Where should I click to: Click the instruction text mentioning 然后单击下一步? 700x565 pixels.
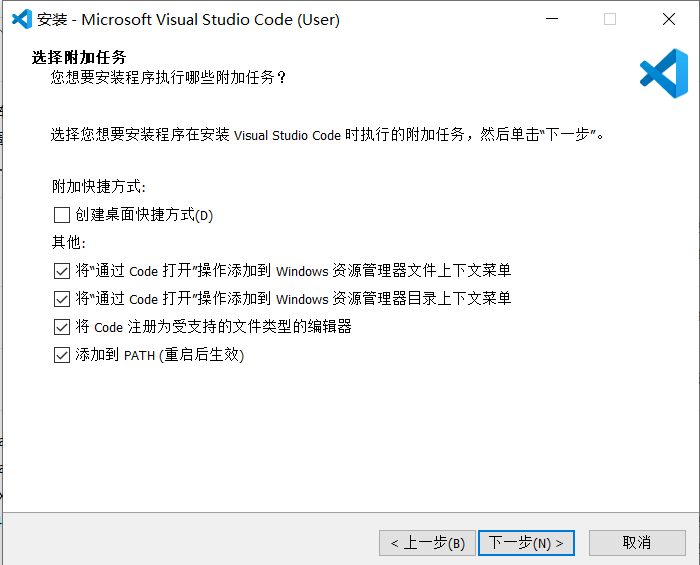coord(328,134)
